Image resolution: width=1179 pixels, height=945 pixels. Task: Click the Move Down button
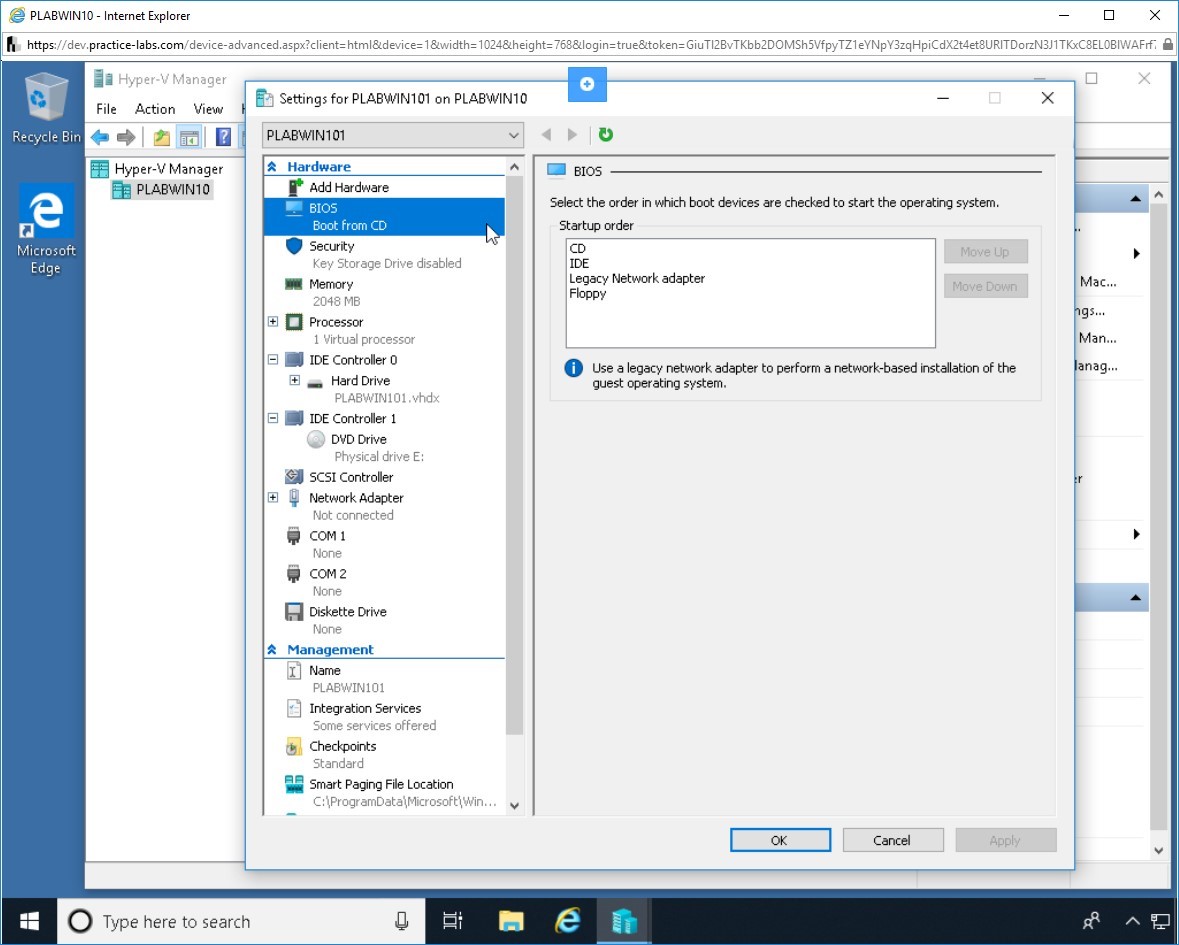tap(985, 286)
